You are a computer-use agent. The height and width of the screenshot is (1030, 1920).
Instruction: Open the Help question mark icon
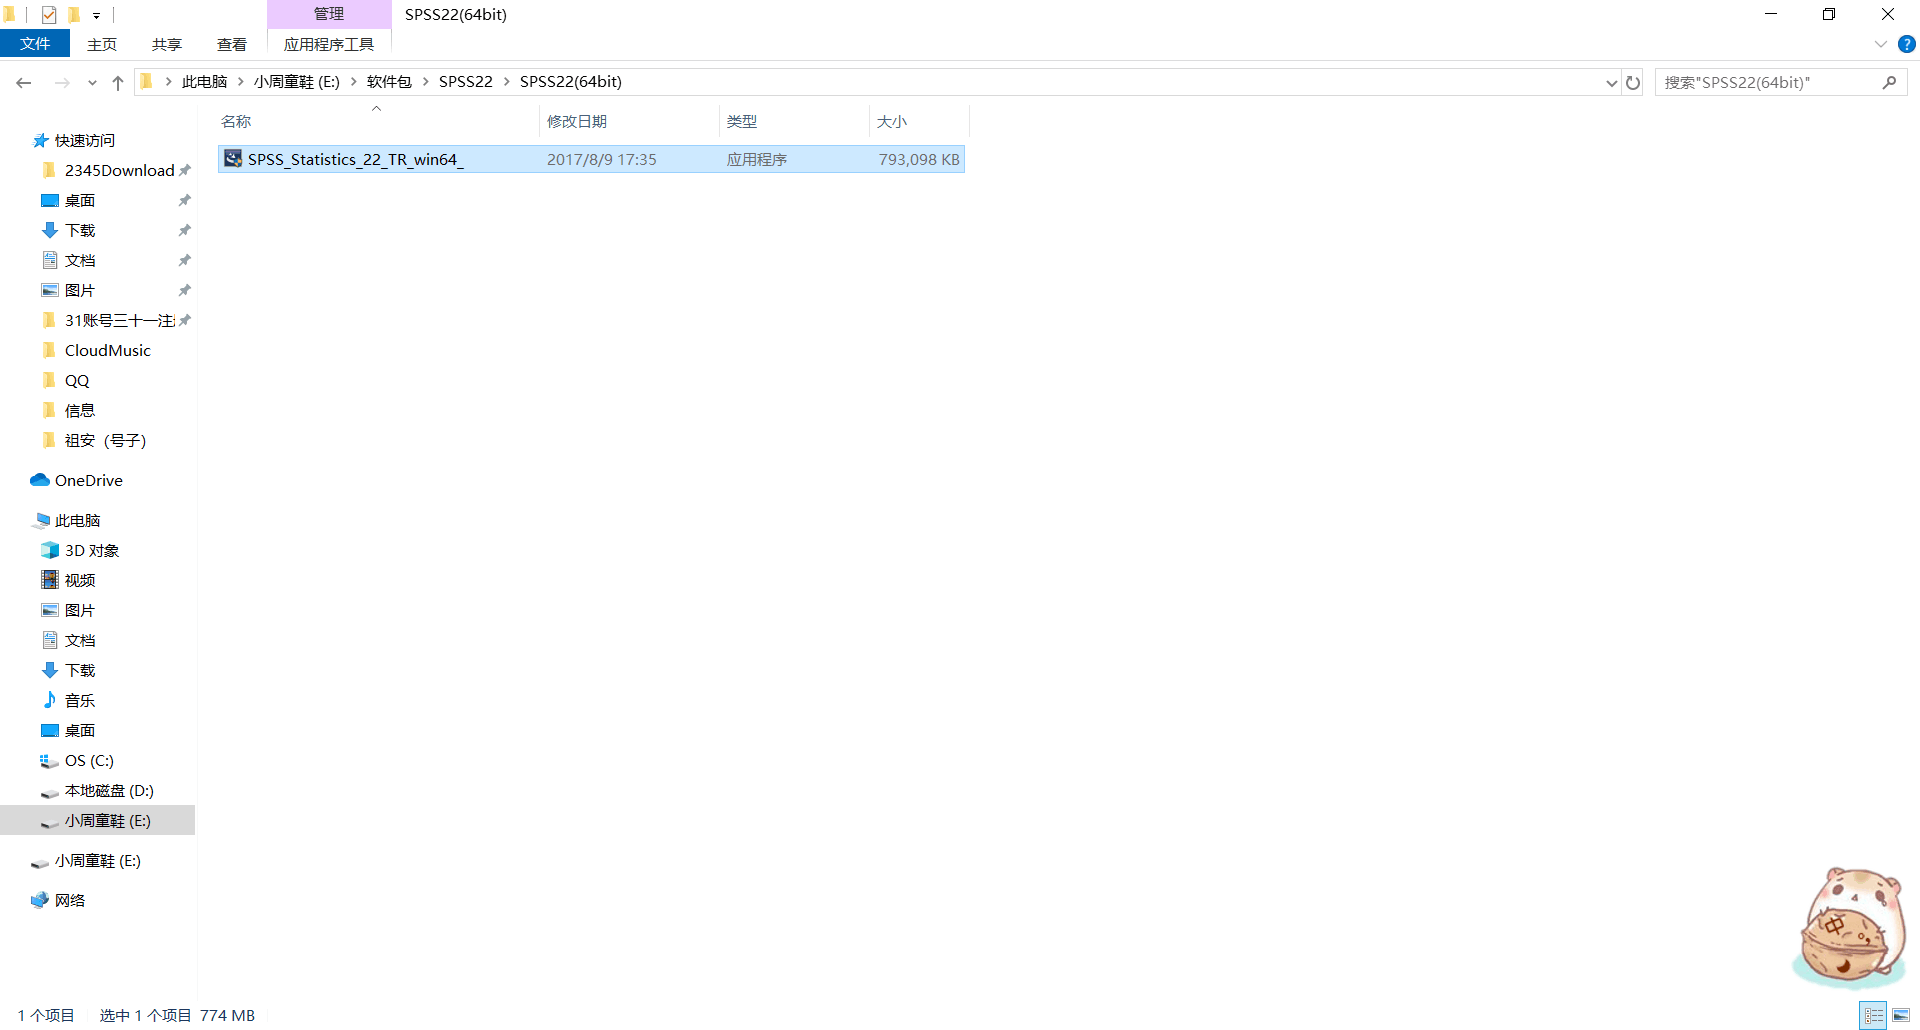click(x=1906, y=44)
